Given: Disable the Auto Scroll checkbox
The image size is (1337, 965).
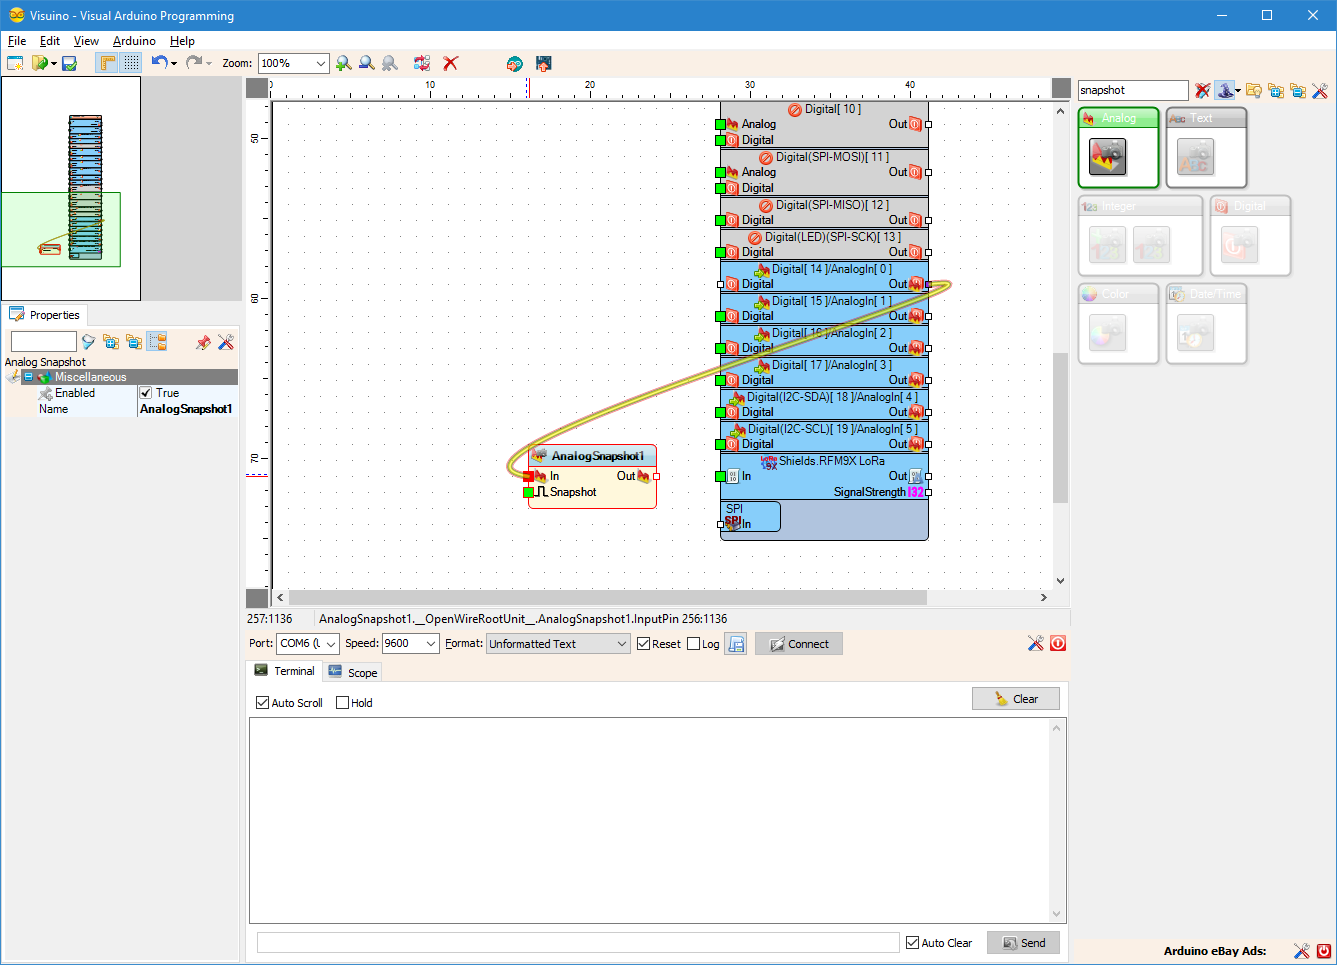Looking at the screenshot, I should 263,703.
